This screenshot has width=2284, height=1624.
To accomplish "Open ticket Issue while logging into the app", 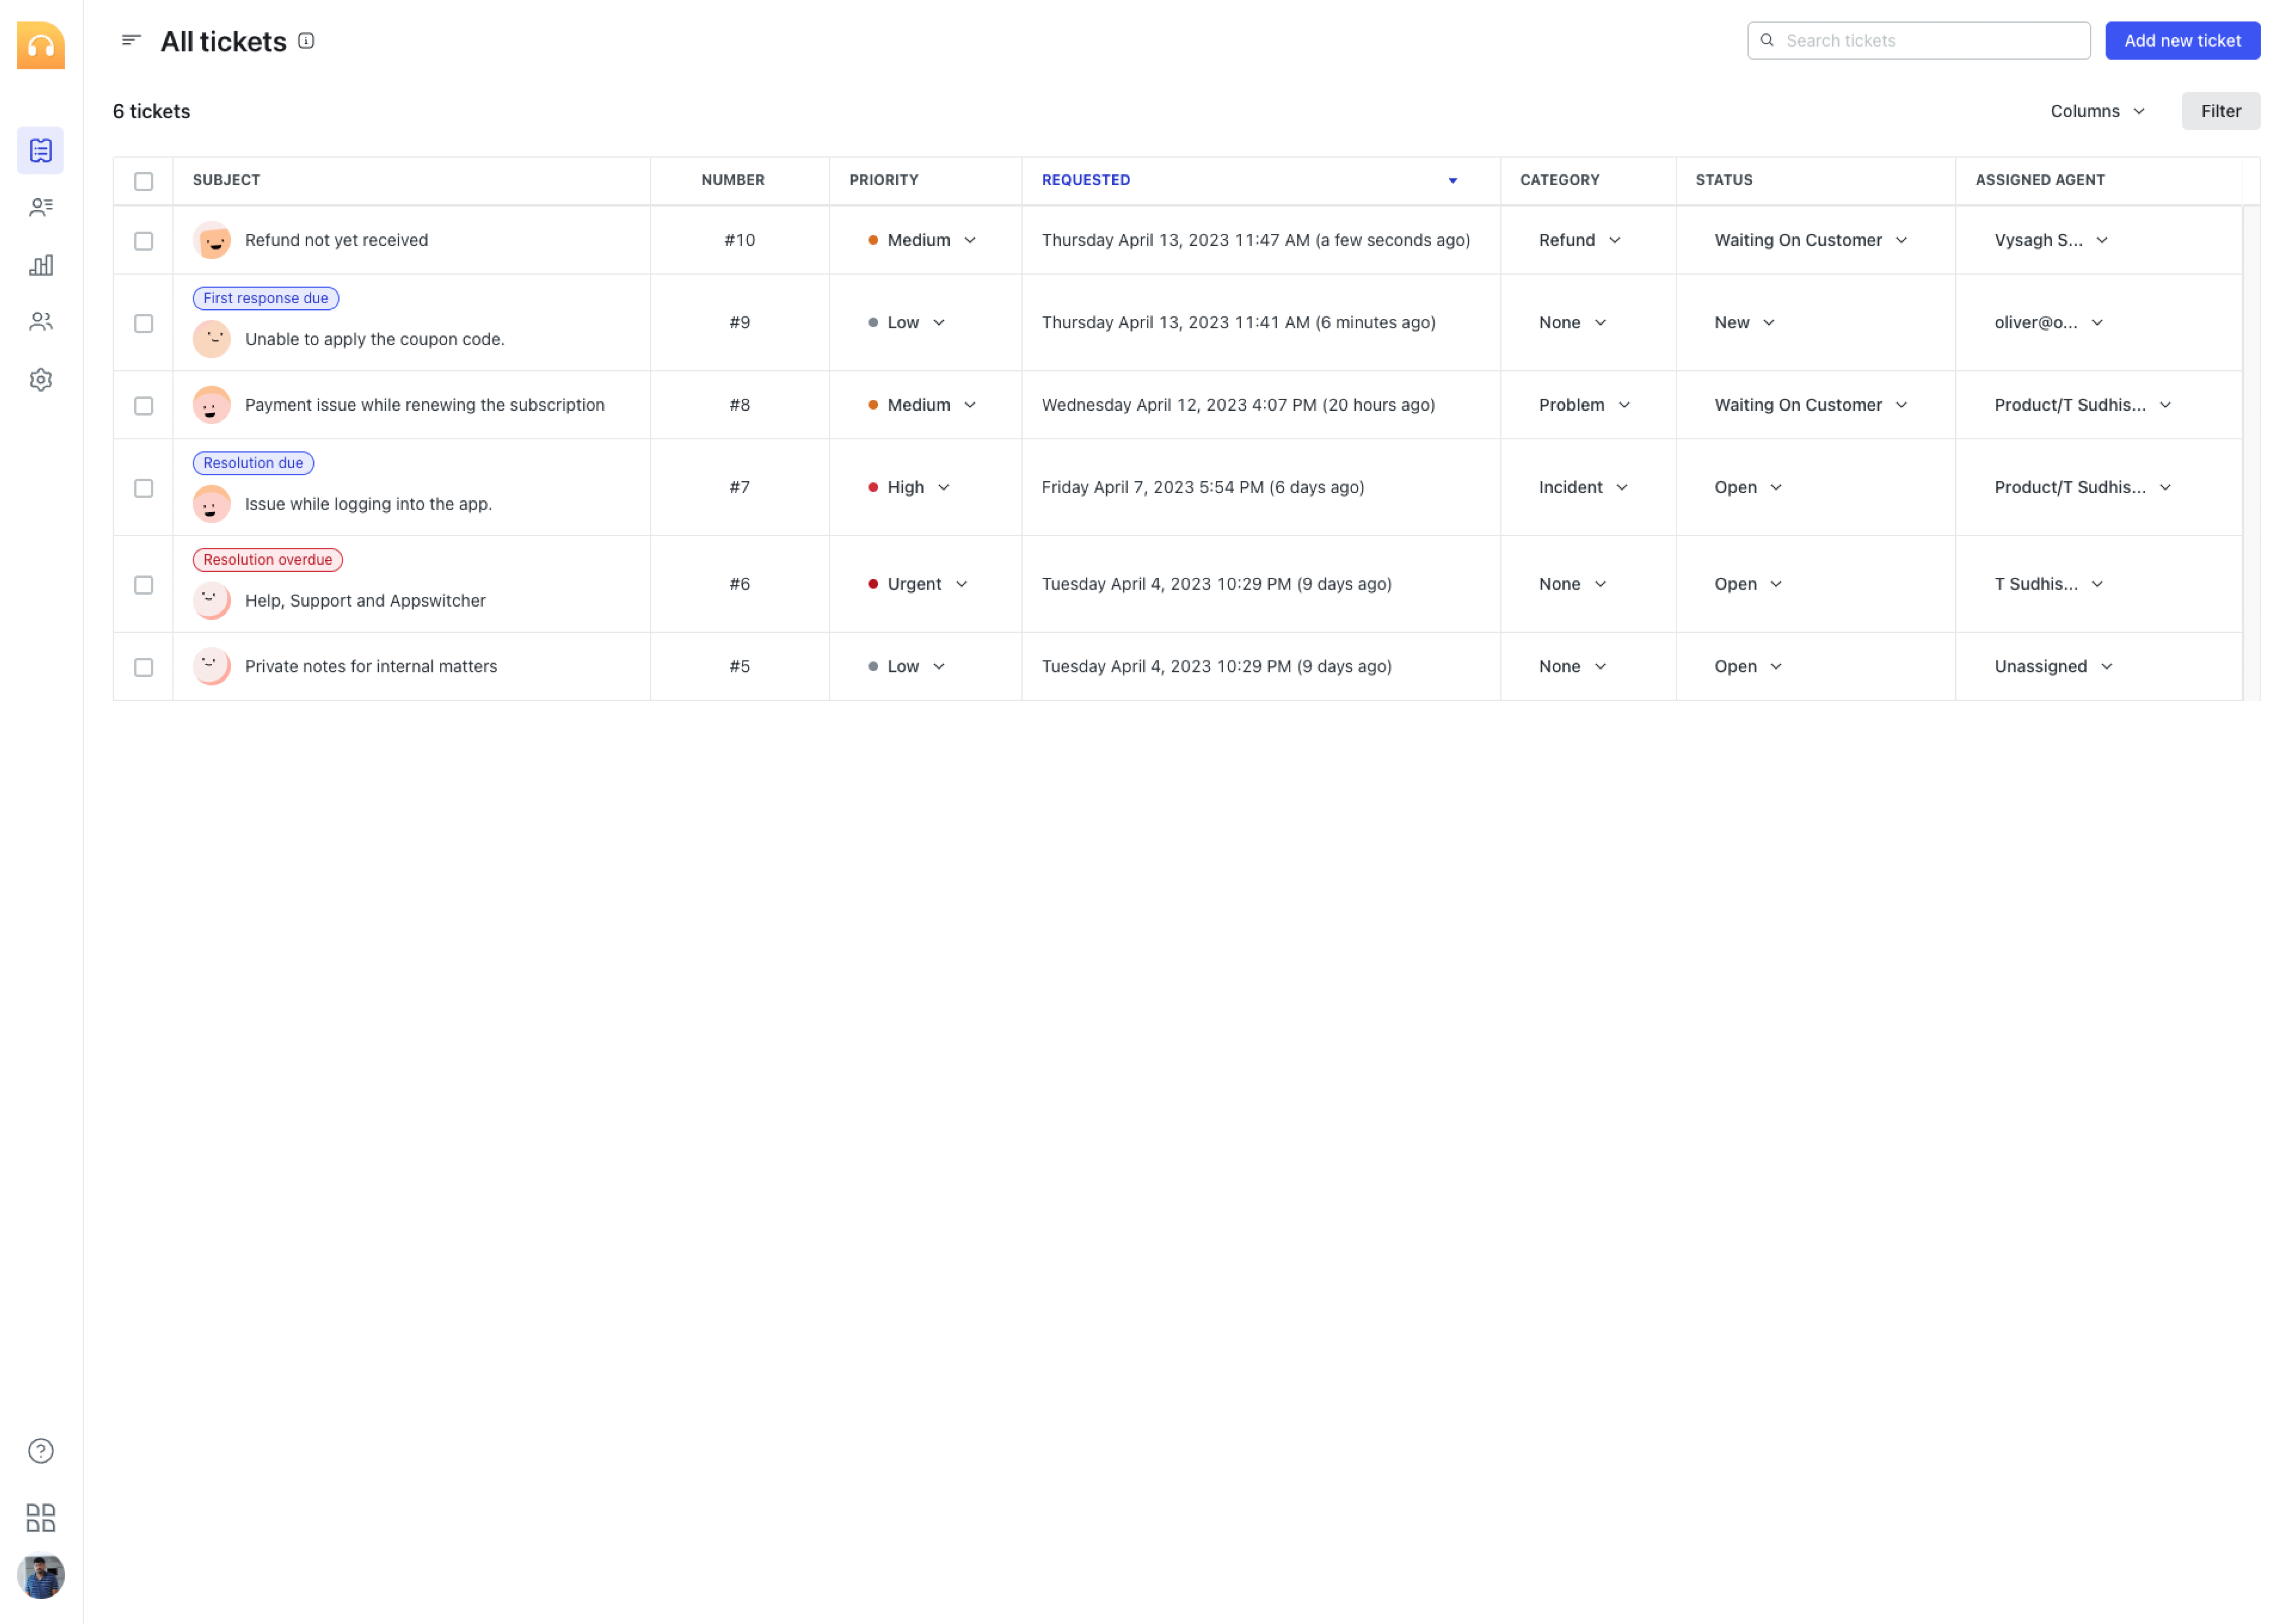I will point(369,504).
